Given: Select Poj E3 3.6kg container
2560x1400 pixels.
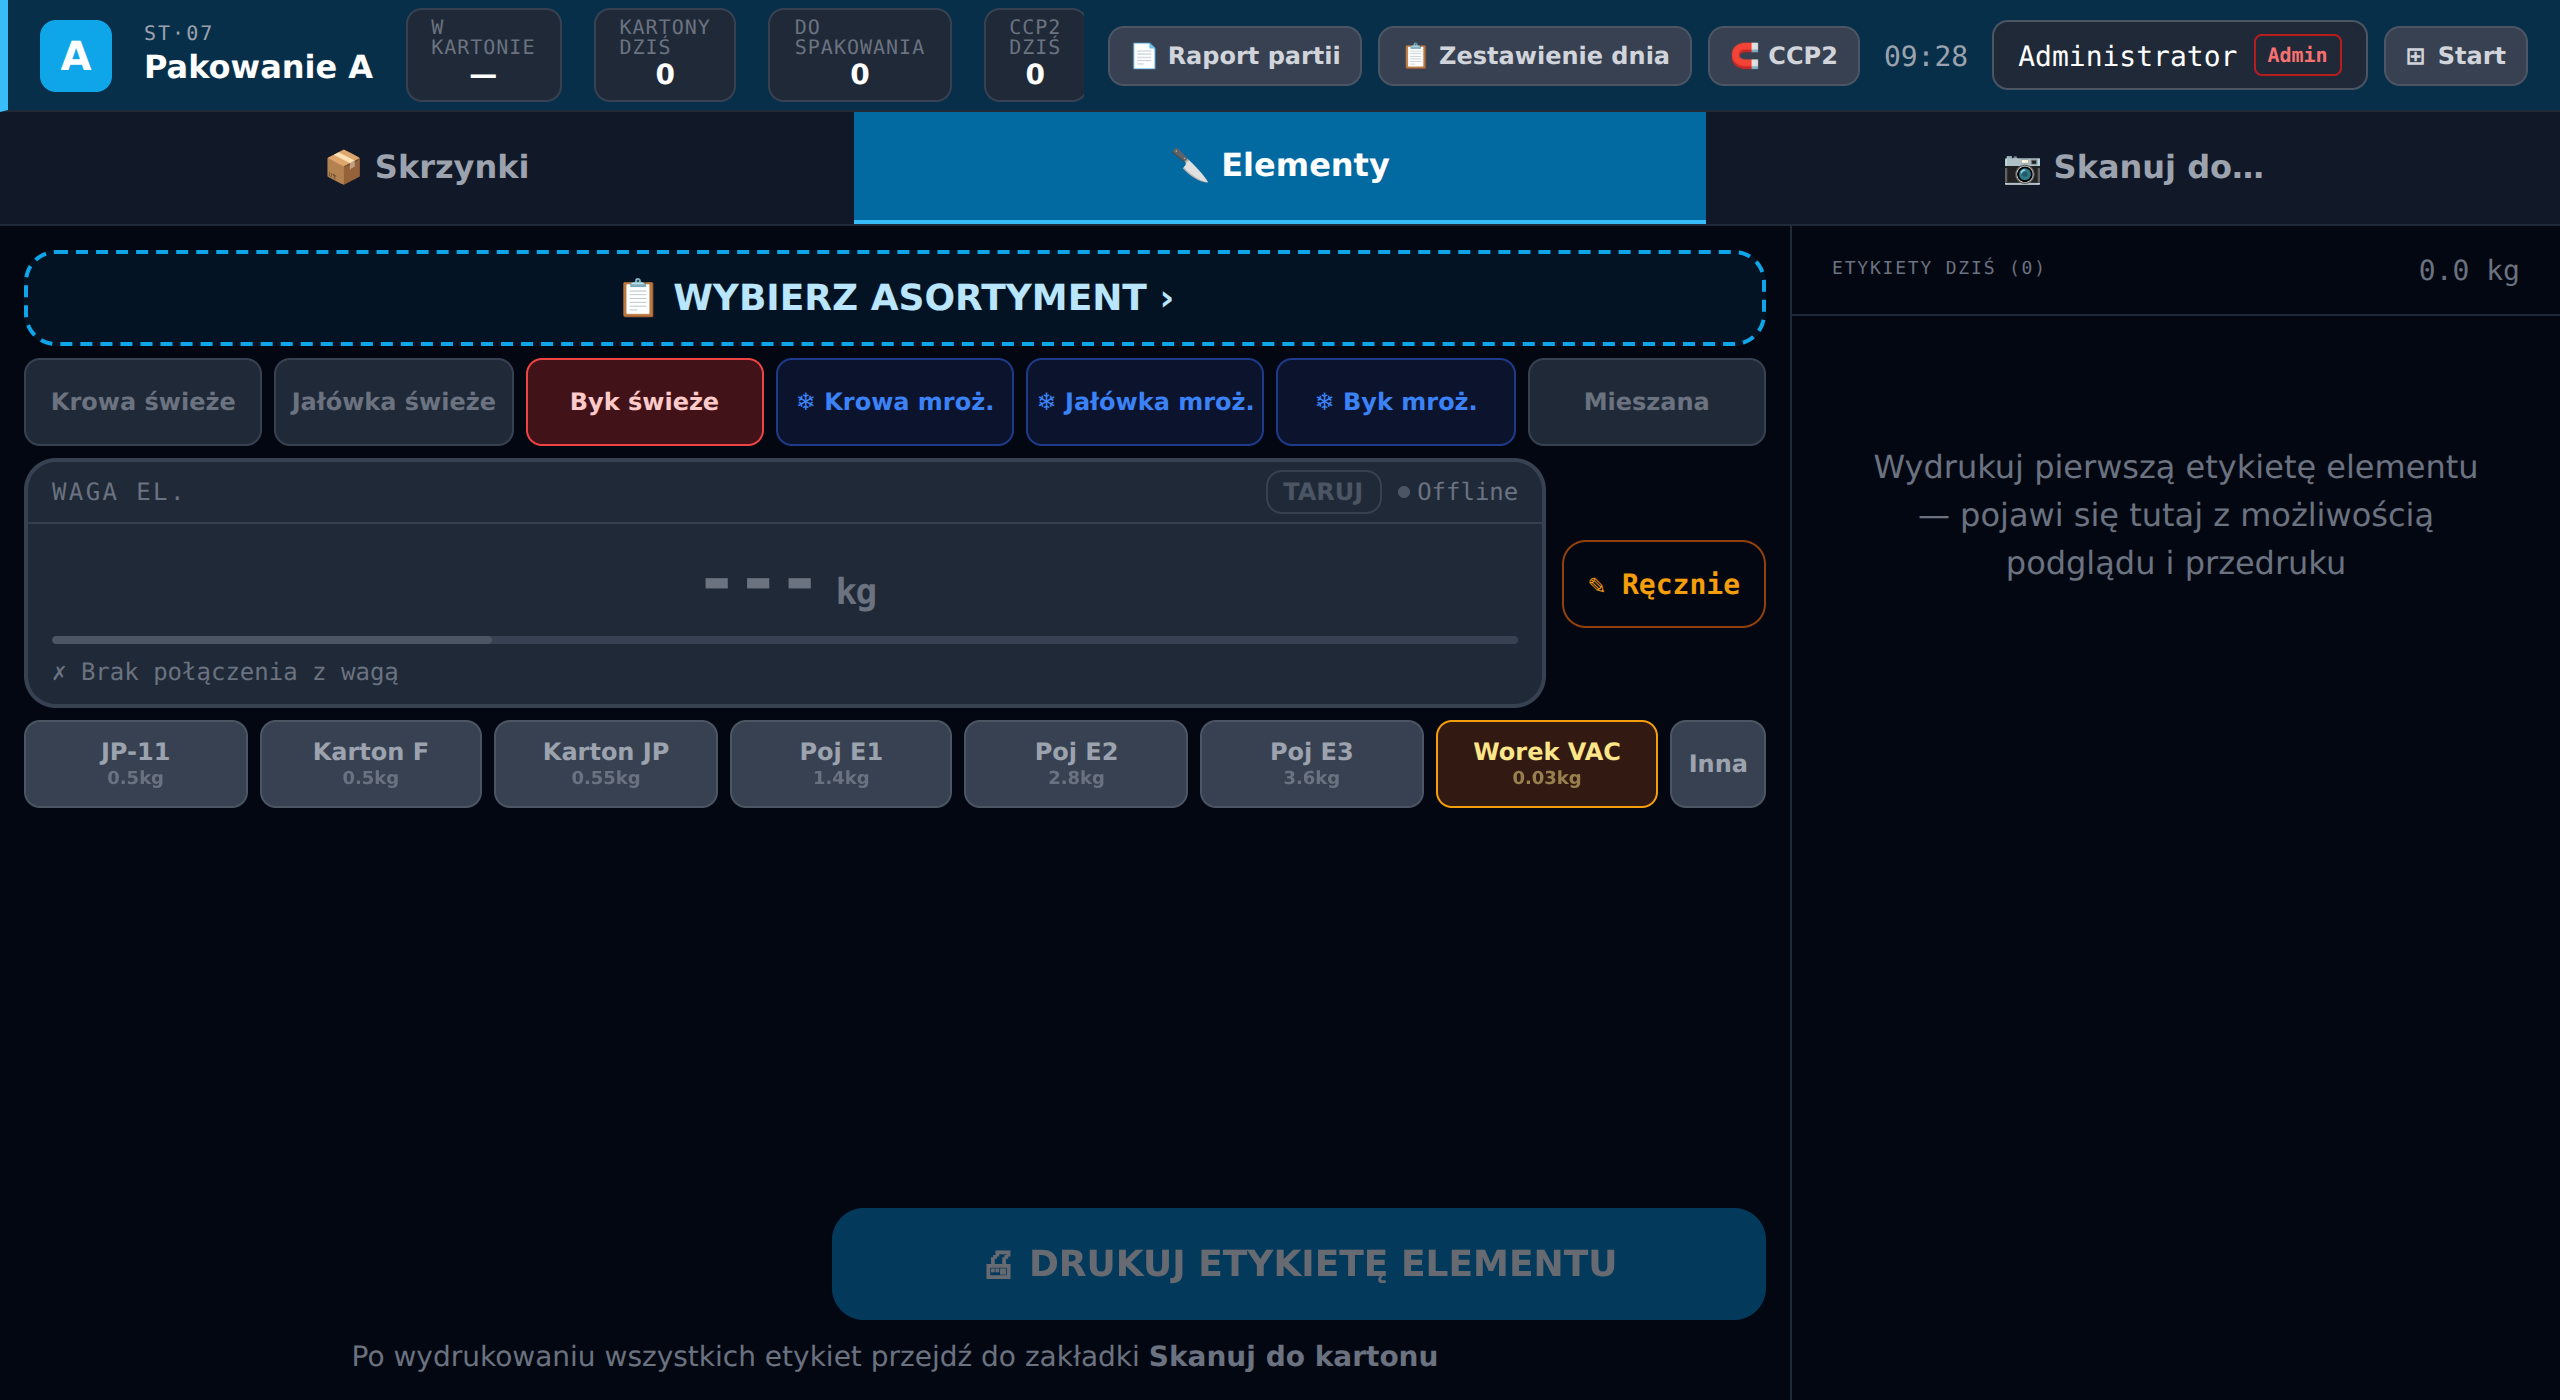Looking at the screenshot, I should coord(1312,764).
